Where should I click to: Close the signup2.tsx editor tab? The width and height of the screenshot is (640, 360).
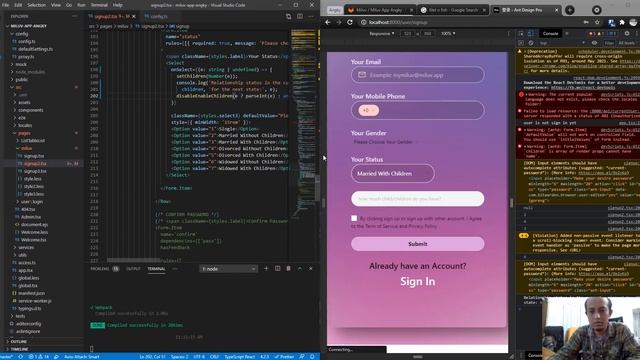134,16
